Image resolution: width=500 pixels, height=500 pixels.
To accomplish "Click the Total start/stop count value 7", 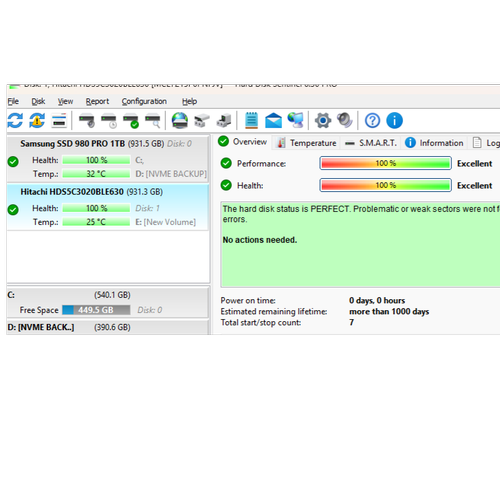I will pyautogui.click(x=351, y=323).
